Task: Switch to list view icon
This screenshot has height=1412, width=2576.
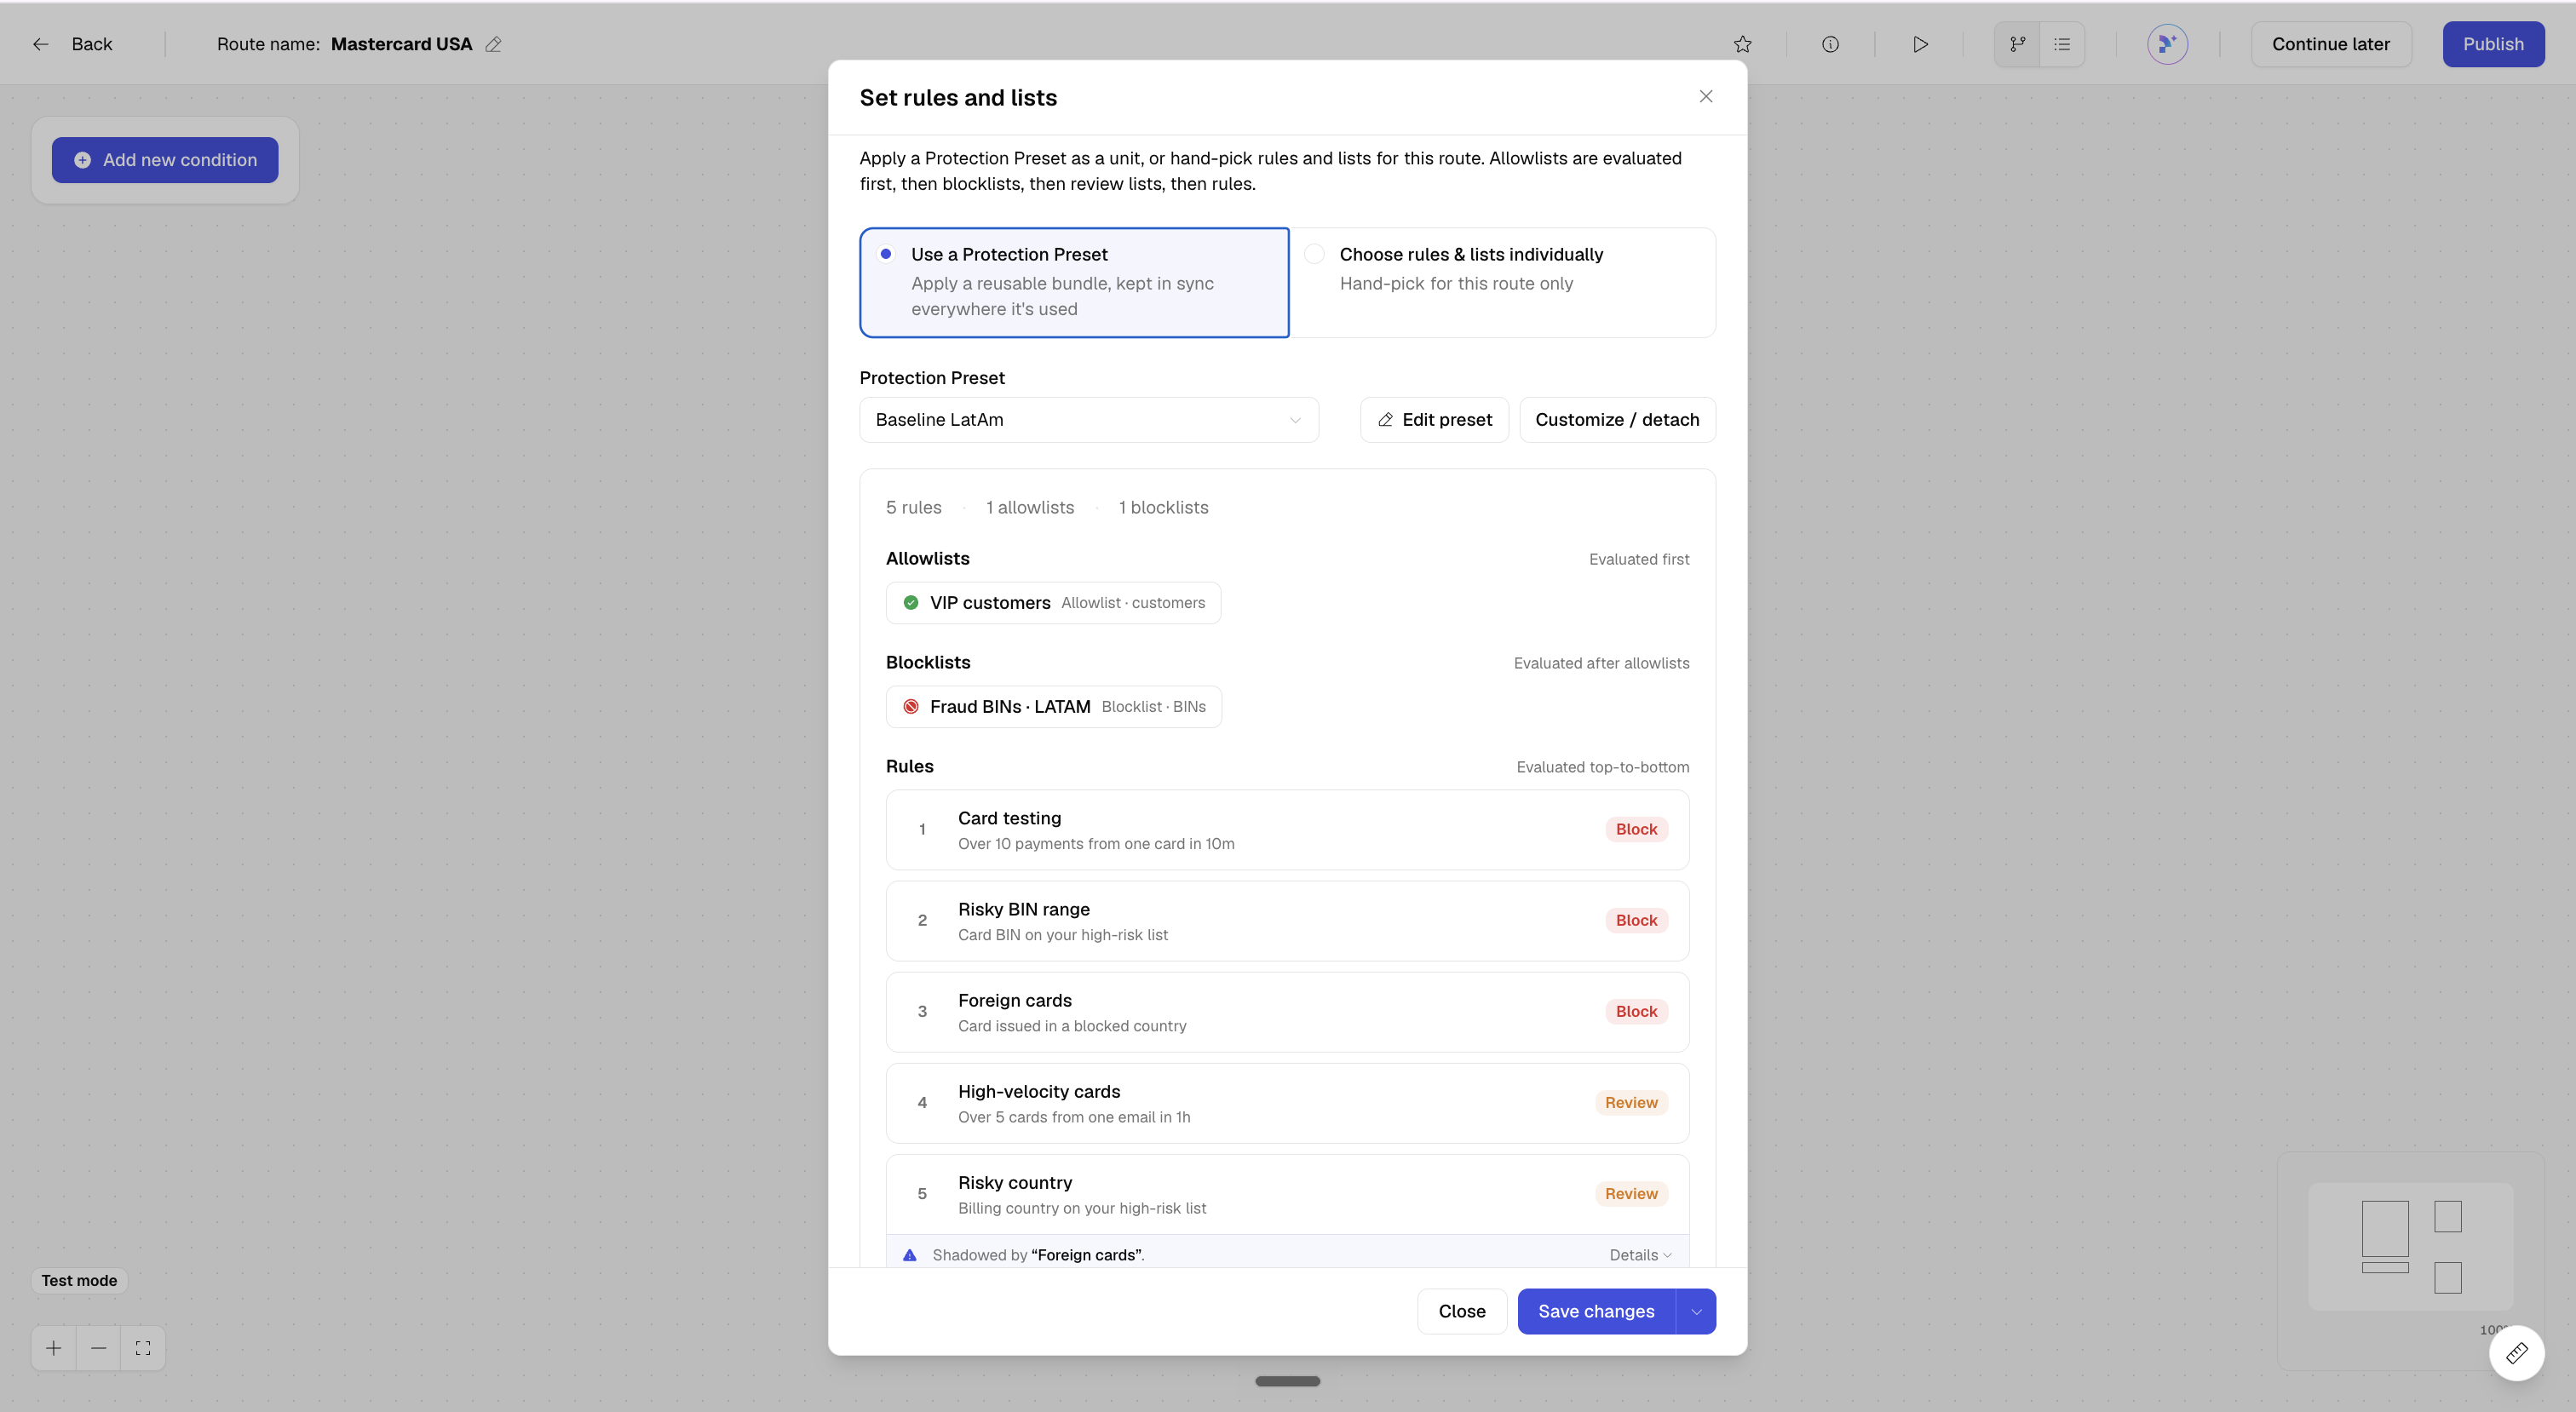Action: coord(2062,44)
